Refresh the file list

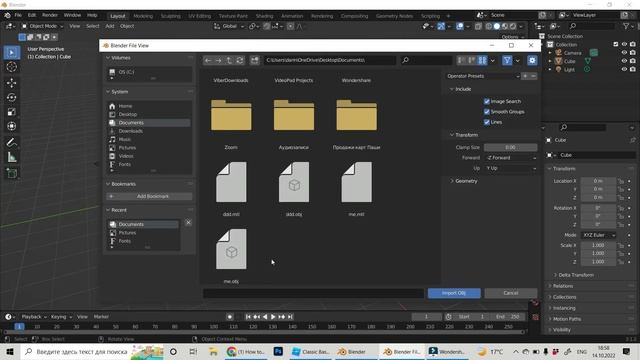(x=240, y=60)
